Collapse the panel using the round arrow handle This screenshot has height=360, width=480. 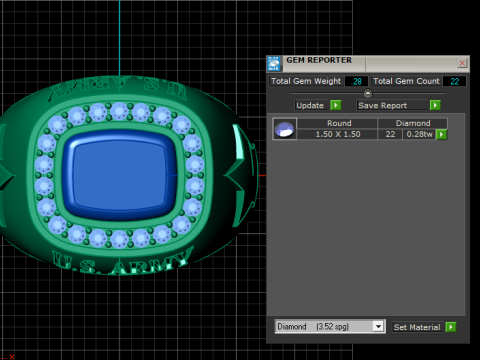pyautogui.click(x=368, y=93)
